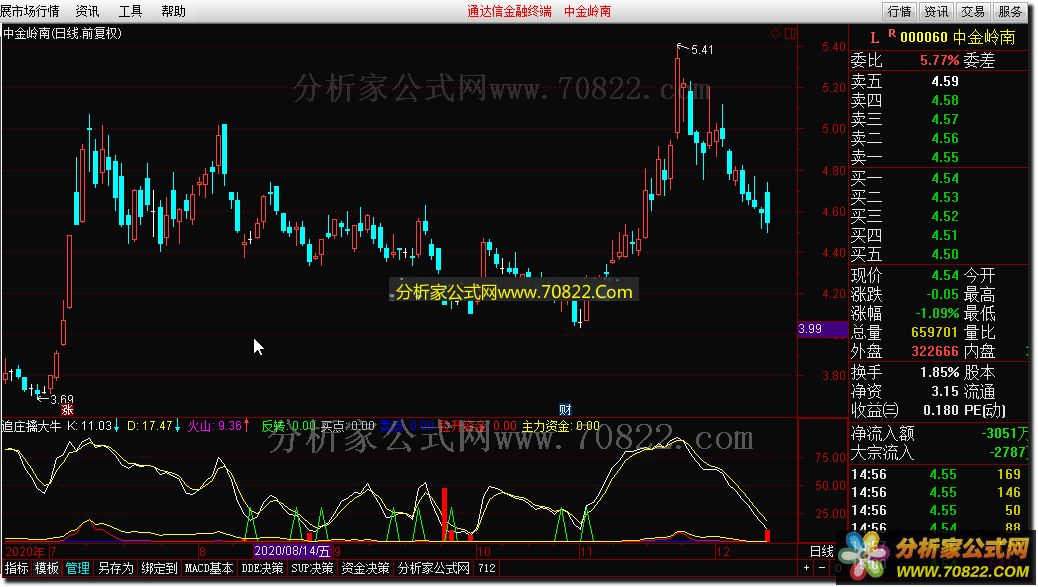Open the 展市场行情 menu
Screen dimensions: 1038x587
pyautogui.click(x=30, y=11)
